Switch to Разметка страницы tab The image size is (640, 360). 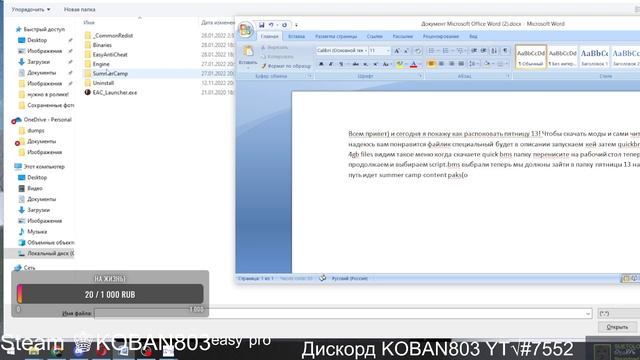click(x=336, y=36)
